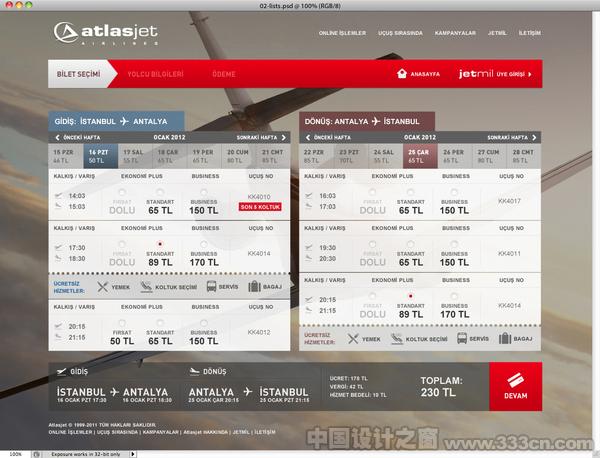The height and width of the screenshot is (458, 600).
Task: Switch to the Ödeme step
Action: (224, 74)
